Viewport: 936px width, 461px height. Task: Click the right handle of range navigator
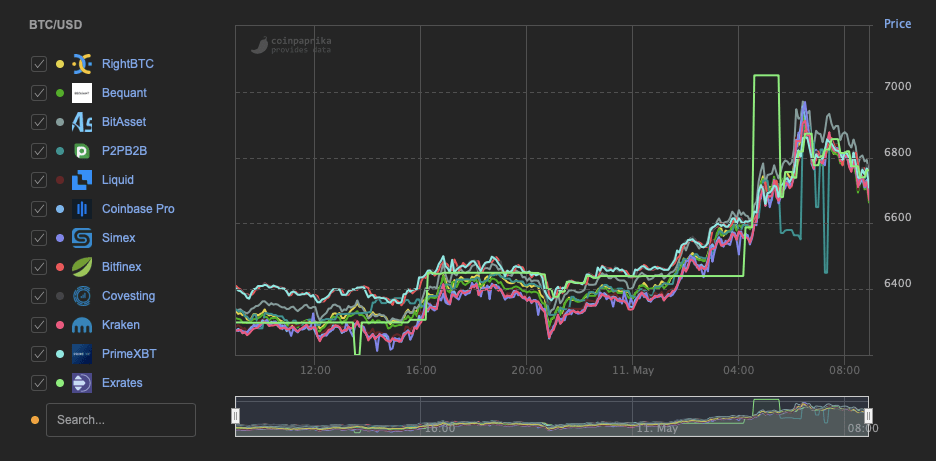coord(868,416)
